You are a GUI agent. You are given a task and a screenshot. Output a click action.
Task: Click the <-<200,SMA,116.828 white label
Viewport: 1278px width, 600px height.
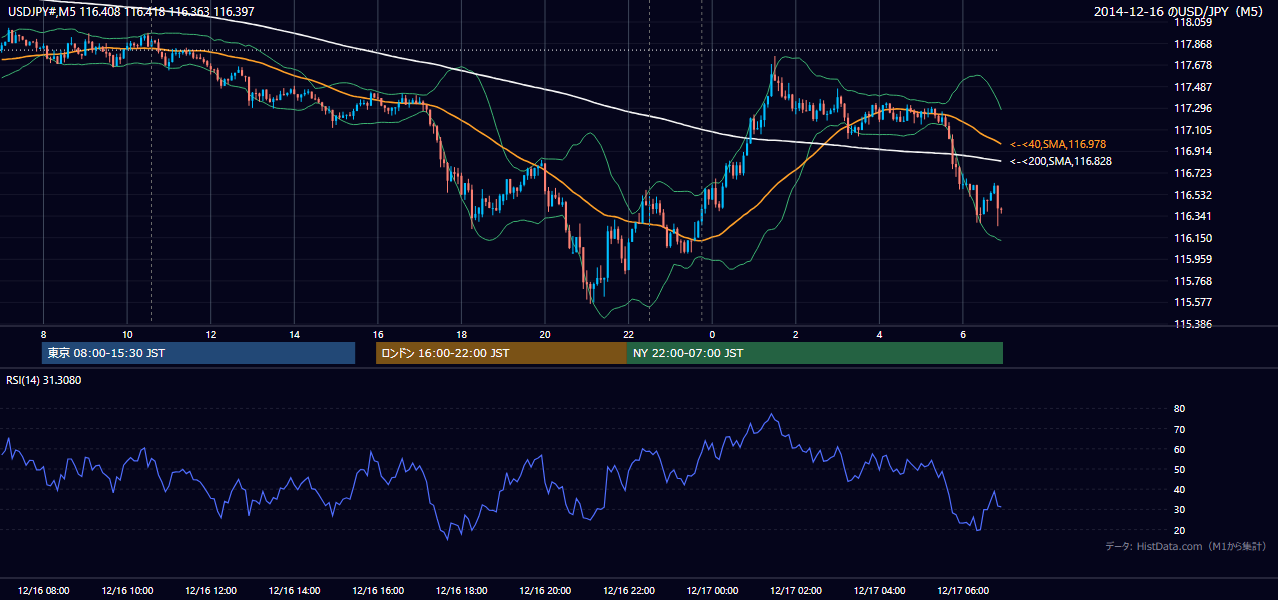coord(1061,161)
